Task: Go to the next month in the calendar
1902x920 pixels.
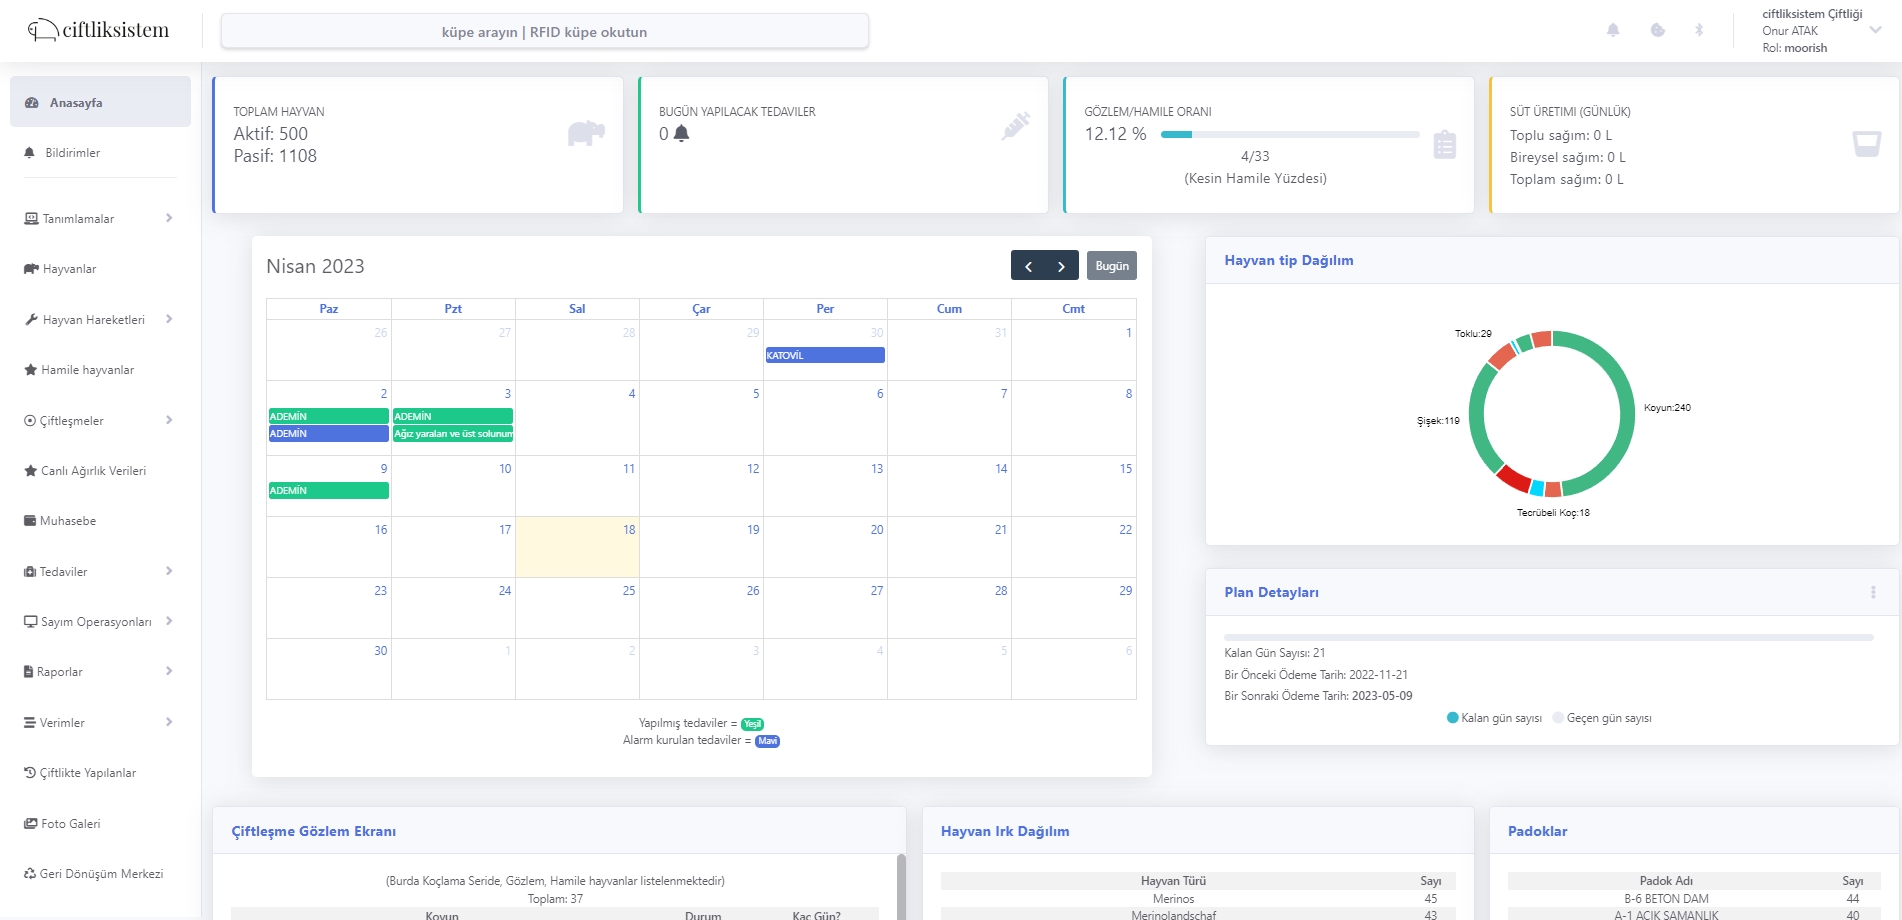Action: 1061,266
